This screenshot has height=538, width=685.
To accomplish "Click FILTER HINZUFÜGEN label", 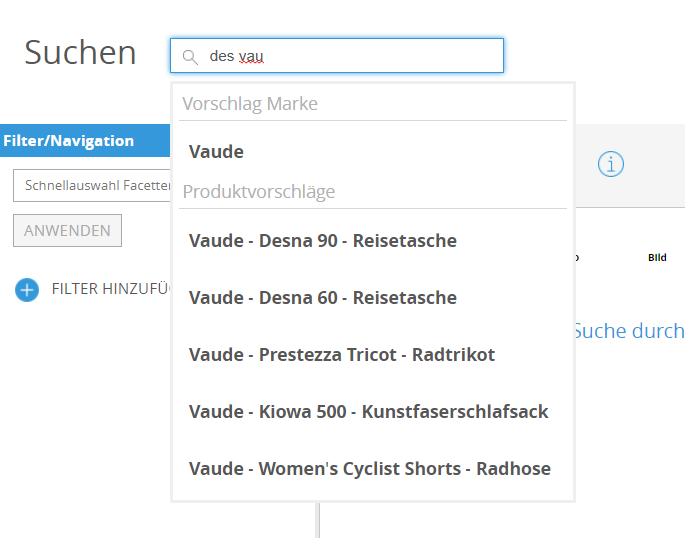I will (111, 289).
